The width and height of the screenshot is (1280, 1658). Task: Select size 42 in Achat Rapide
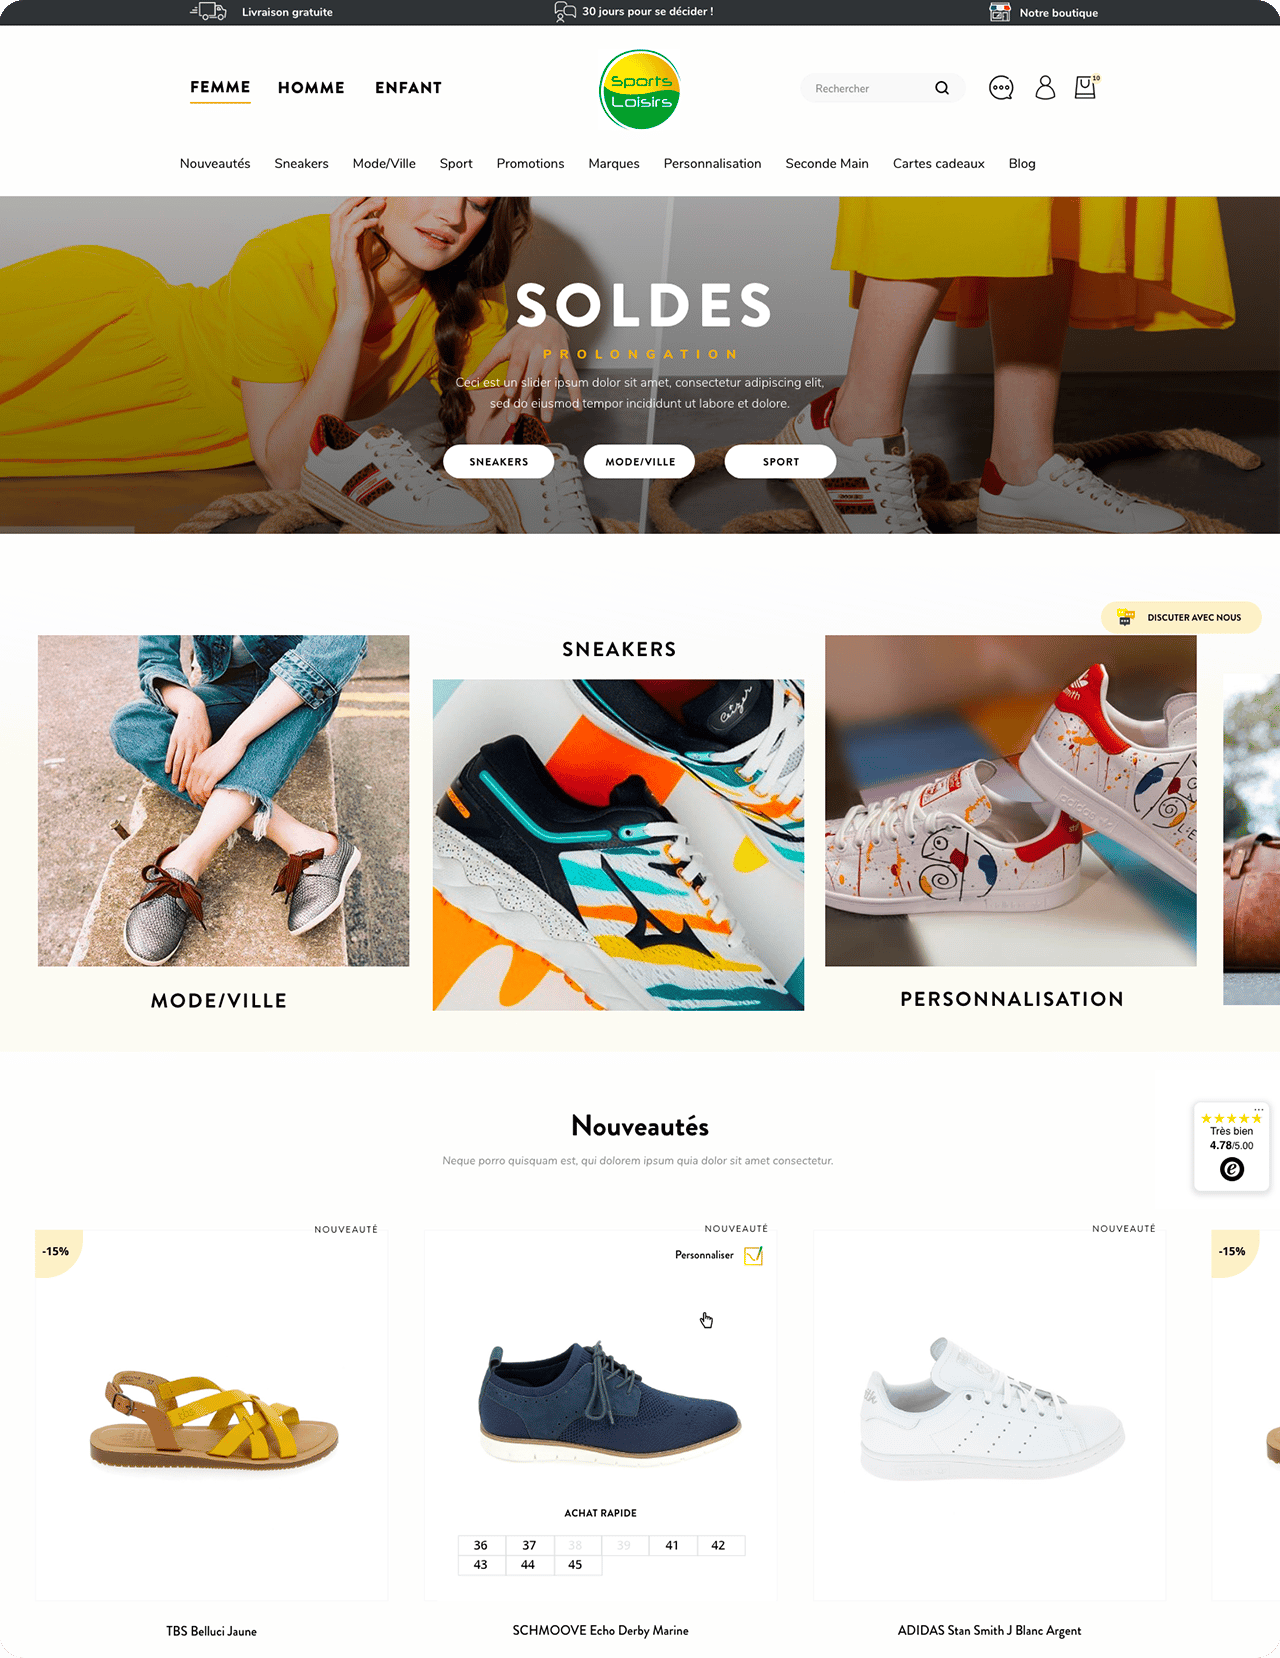(718, 1545)
